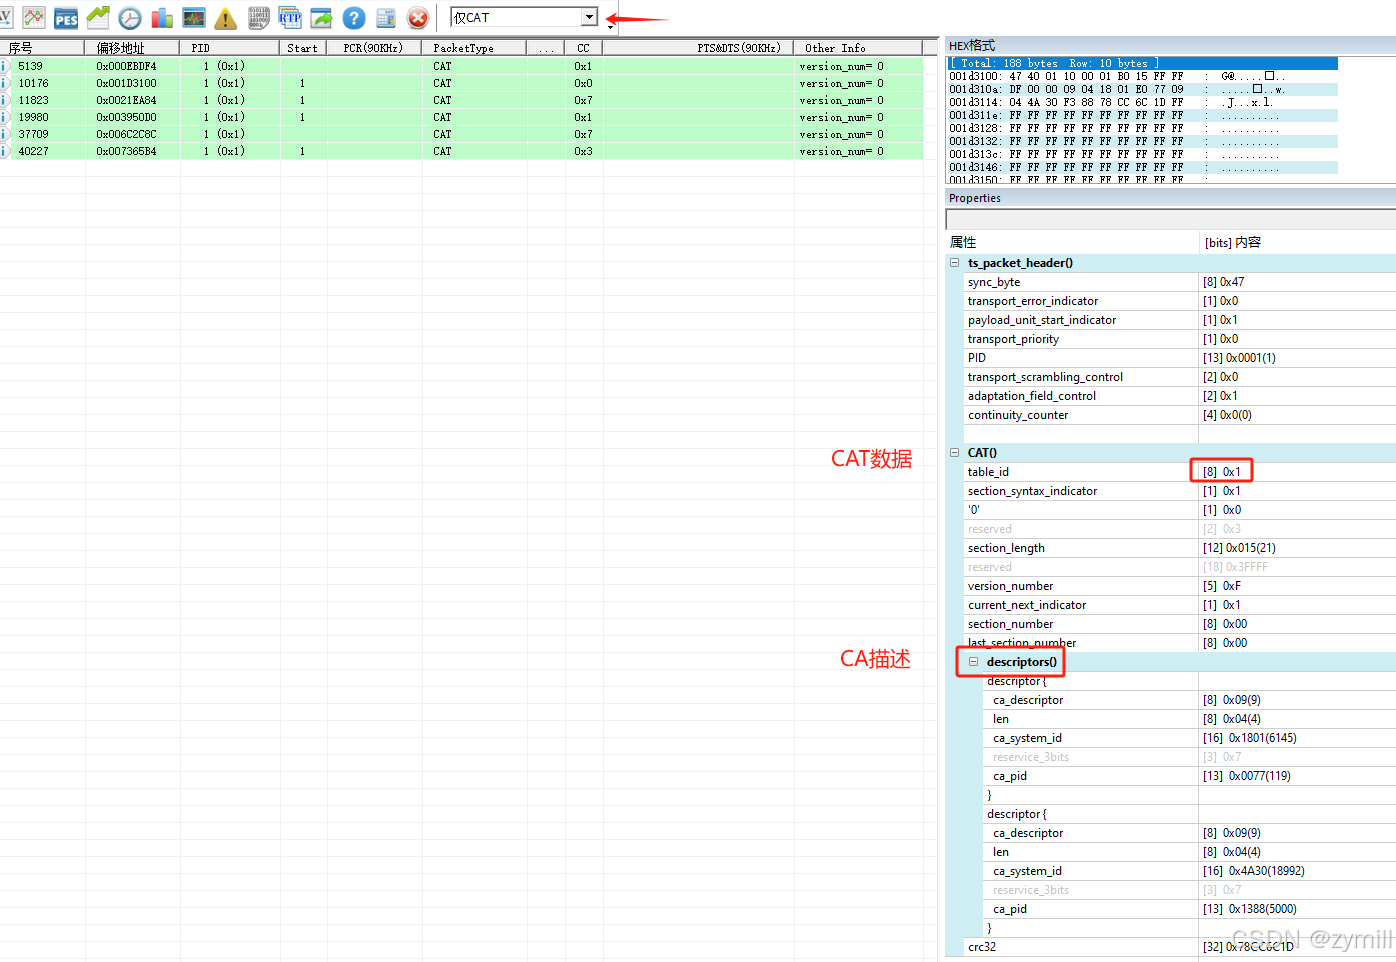Open the line chart analysis icon
Viewport: 1396px width, 962px height.
pyautogui.click(x=34, y=17)
